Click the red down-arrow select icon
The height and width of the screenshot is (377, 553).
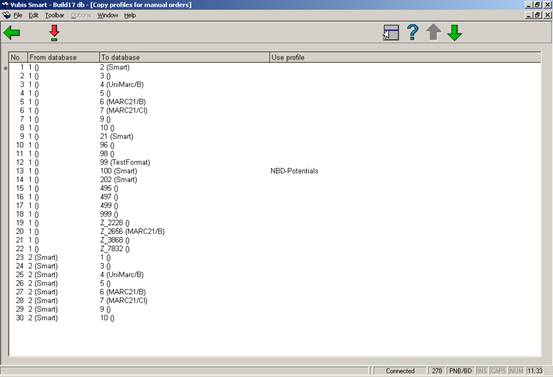click(x=54, y=33)
